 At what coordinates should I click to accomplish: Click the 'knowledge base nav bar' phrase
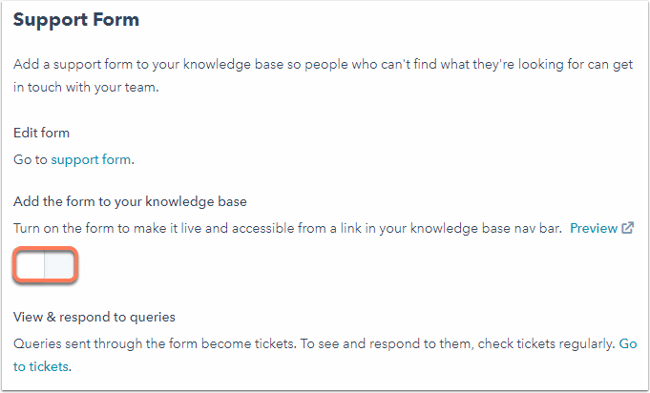point(486,228)
